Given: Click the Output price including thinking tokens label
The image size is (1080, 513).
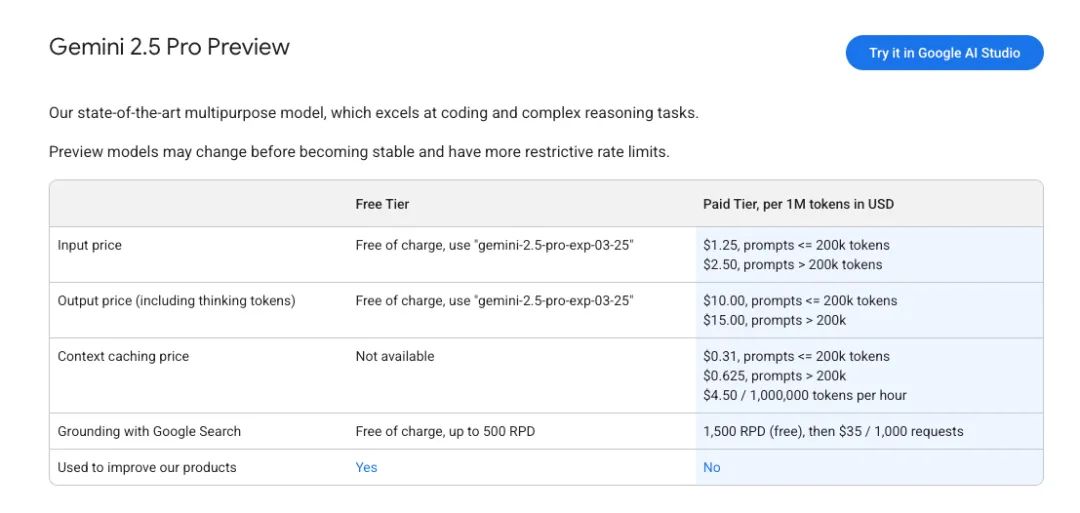Looking at the screenshot, I should pyautogui.click(x=176, y=300).
